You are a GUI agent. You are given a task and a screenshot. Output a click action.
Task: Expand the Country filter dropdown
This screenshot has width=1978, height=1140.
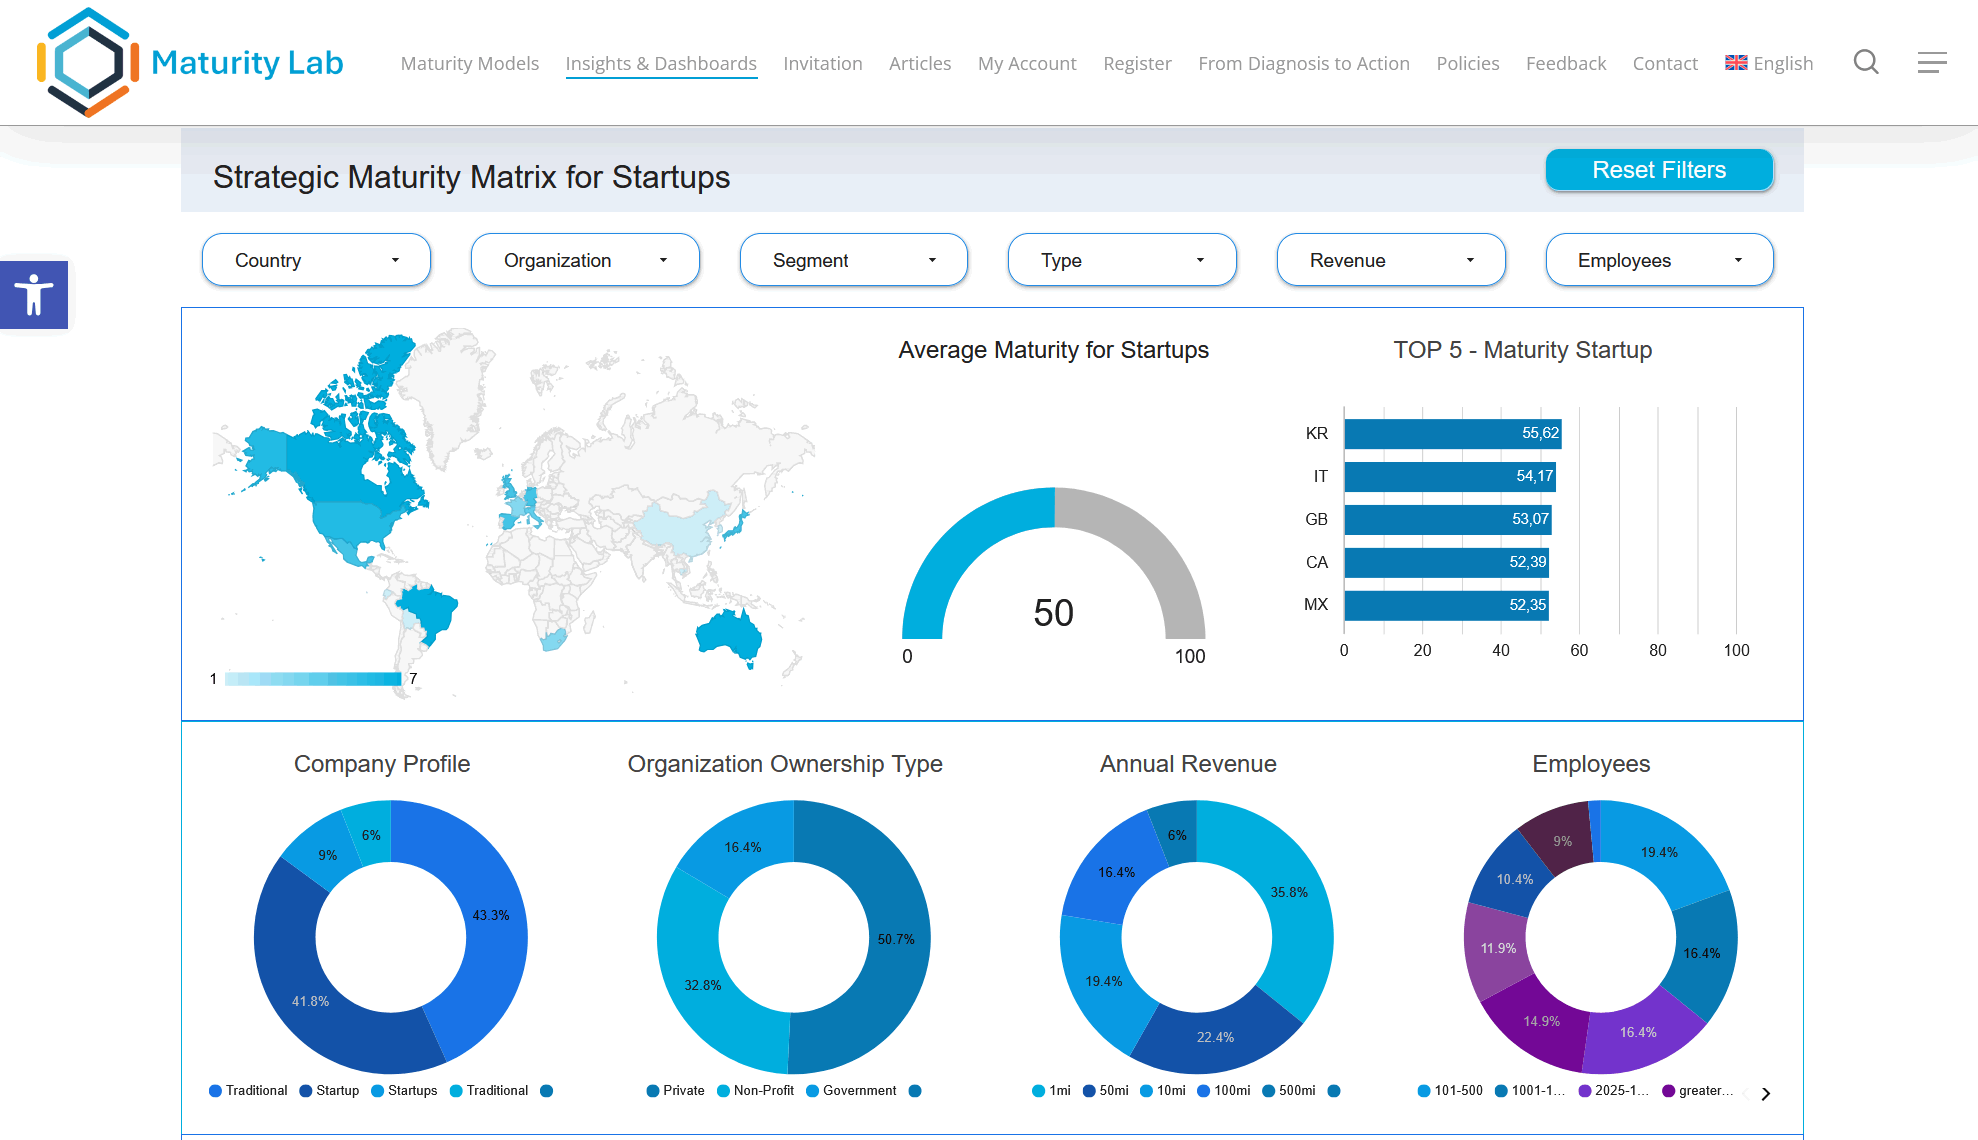pos(316,260)
